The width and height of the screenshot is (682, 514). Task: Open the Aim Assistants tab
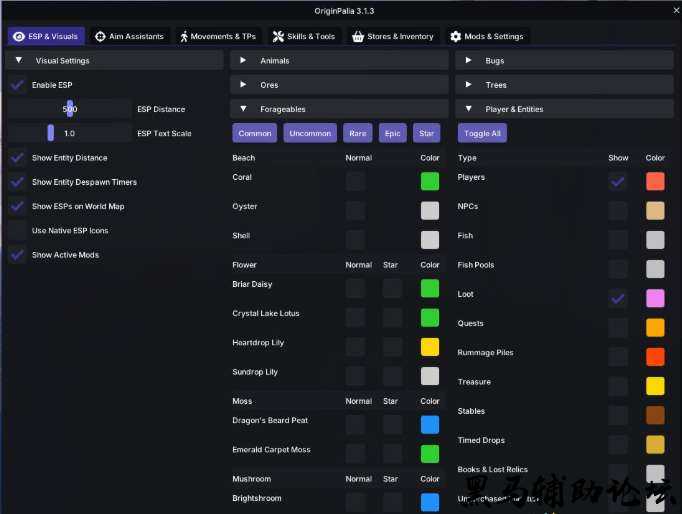(130, 37)
